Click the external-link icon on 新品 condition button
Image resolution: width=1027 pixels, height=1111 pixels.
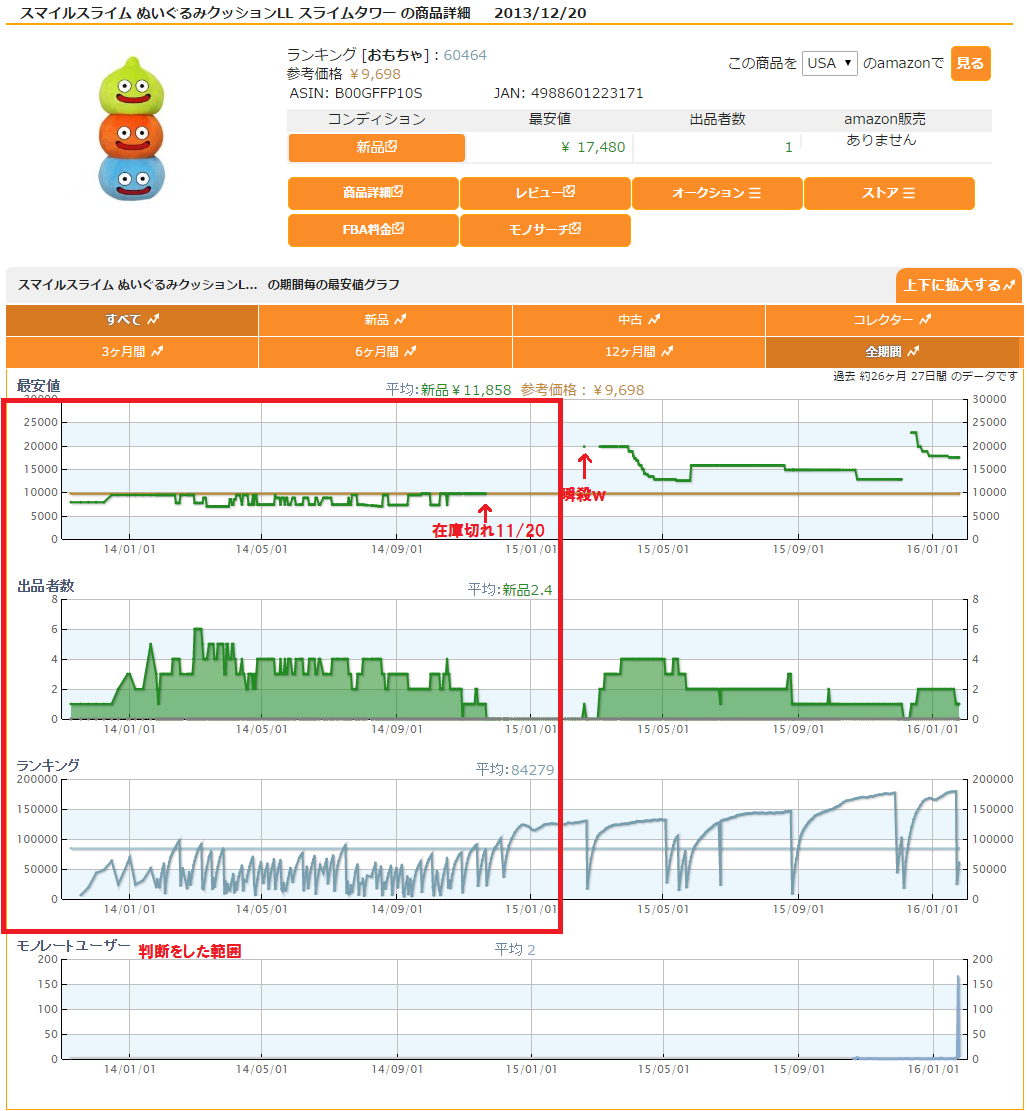coord(391,146)
